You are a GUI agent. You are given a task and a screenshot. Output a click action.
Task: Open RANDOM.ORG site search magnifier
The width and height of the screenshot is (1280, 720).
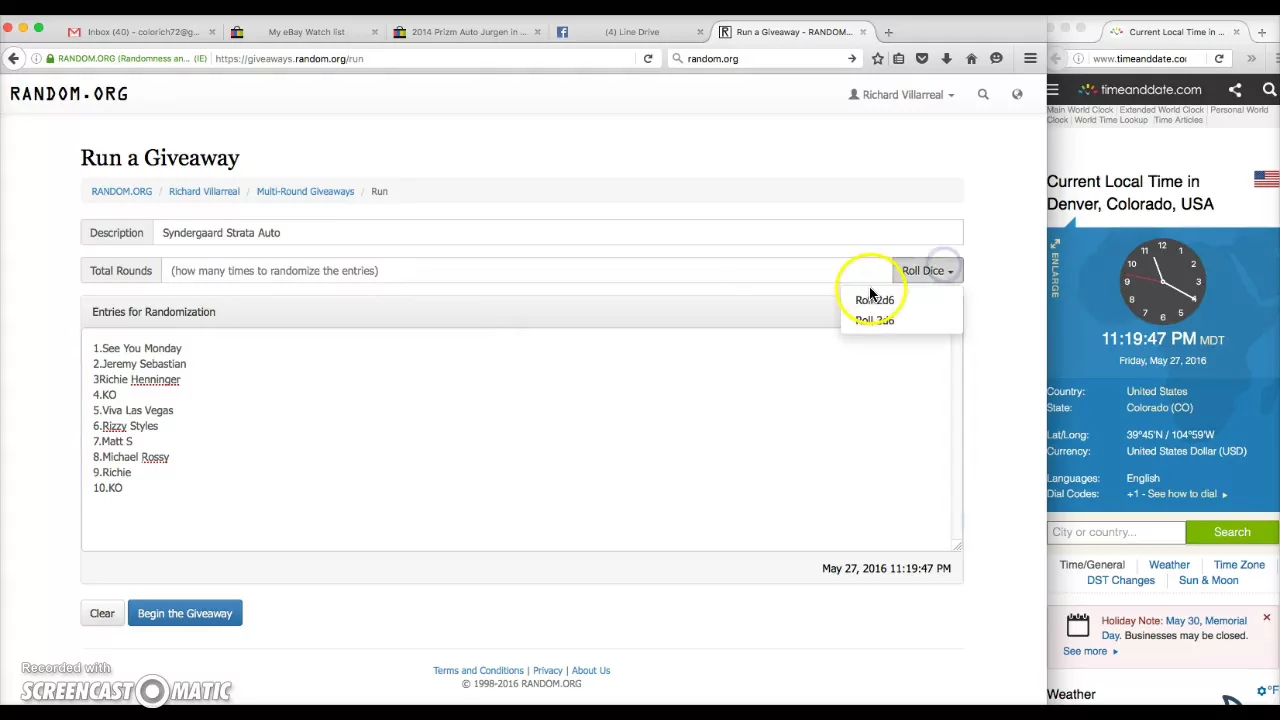coord(983,94)
